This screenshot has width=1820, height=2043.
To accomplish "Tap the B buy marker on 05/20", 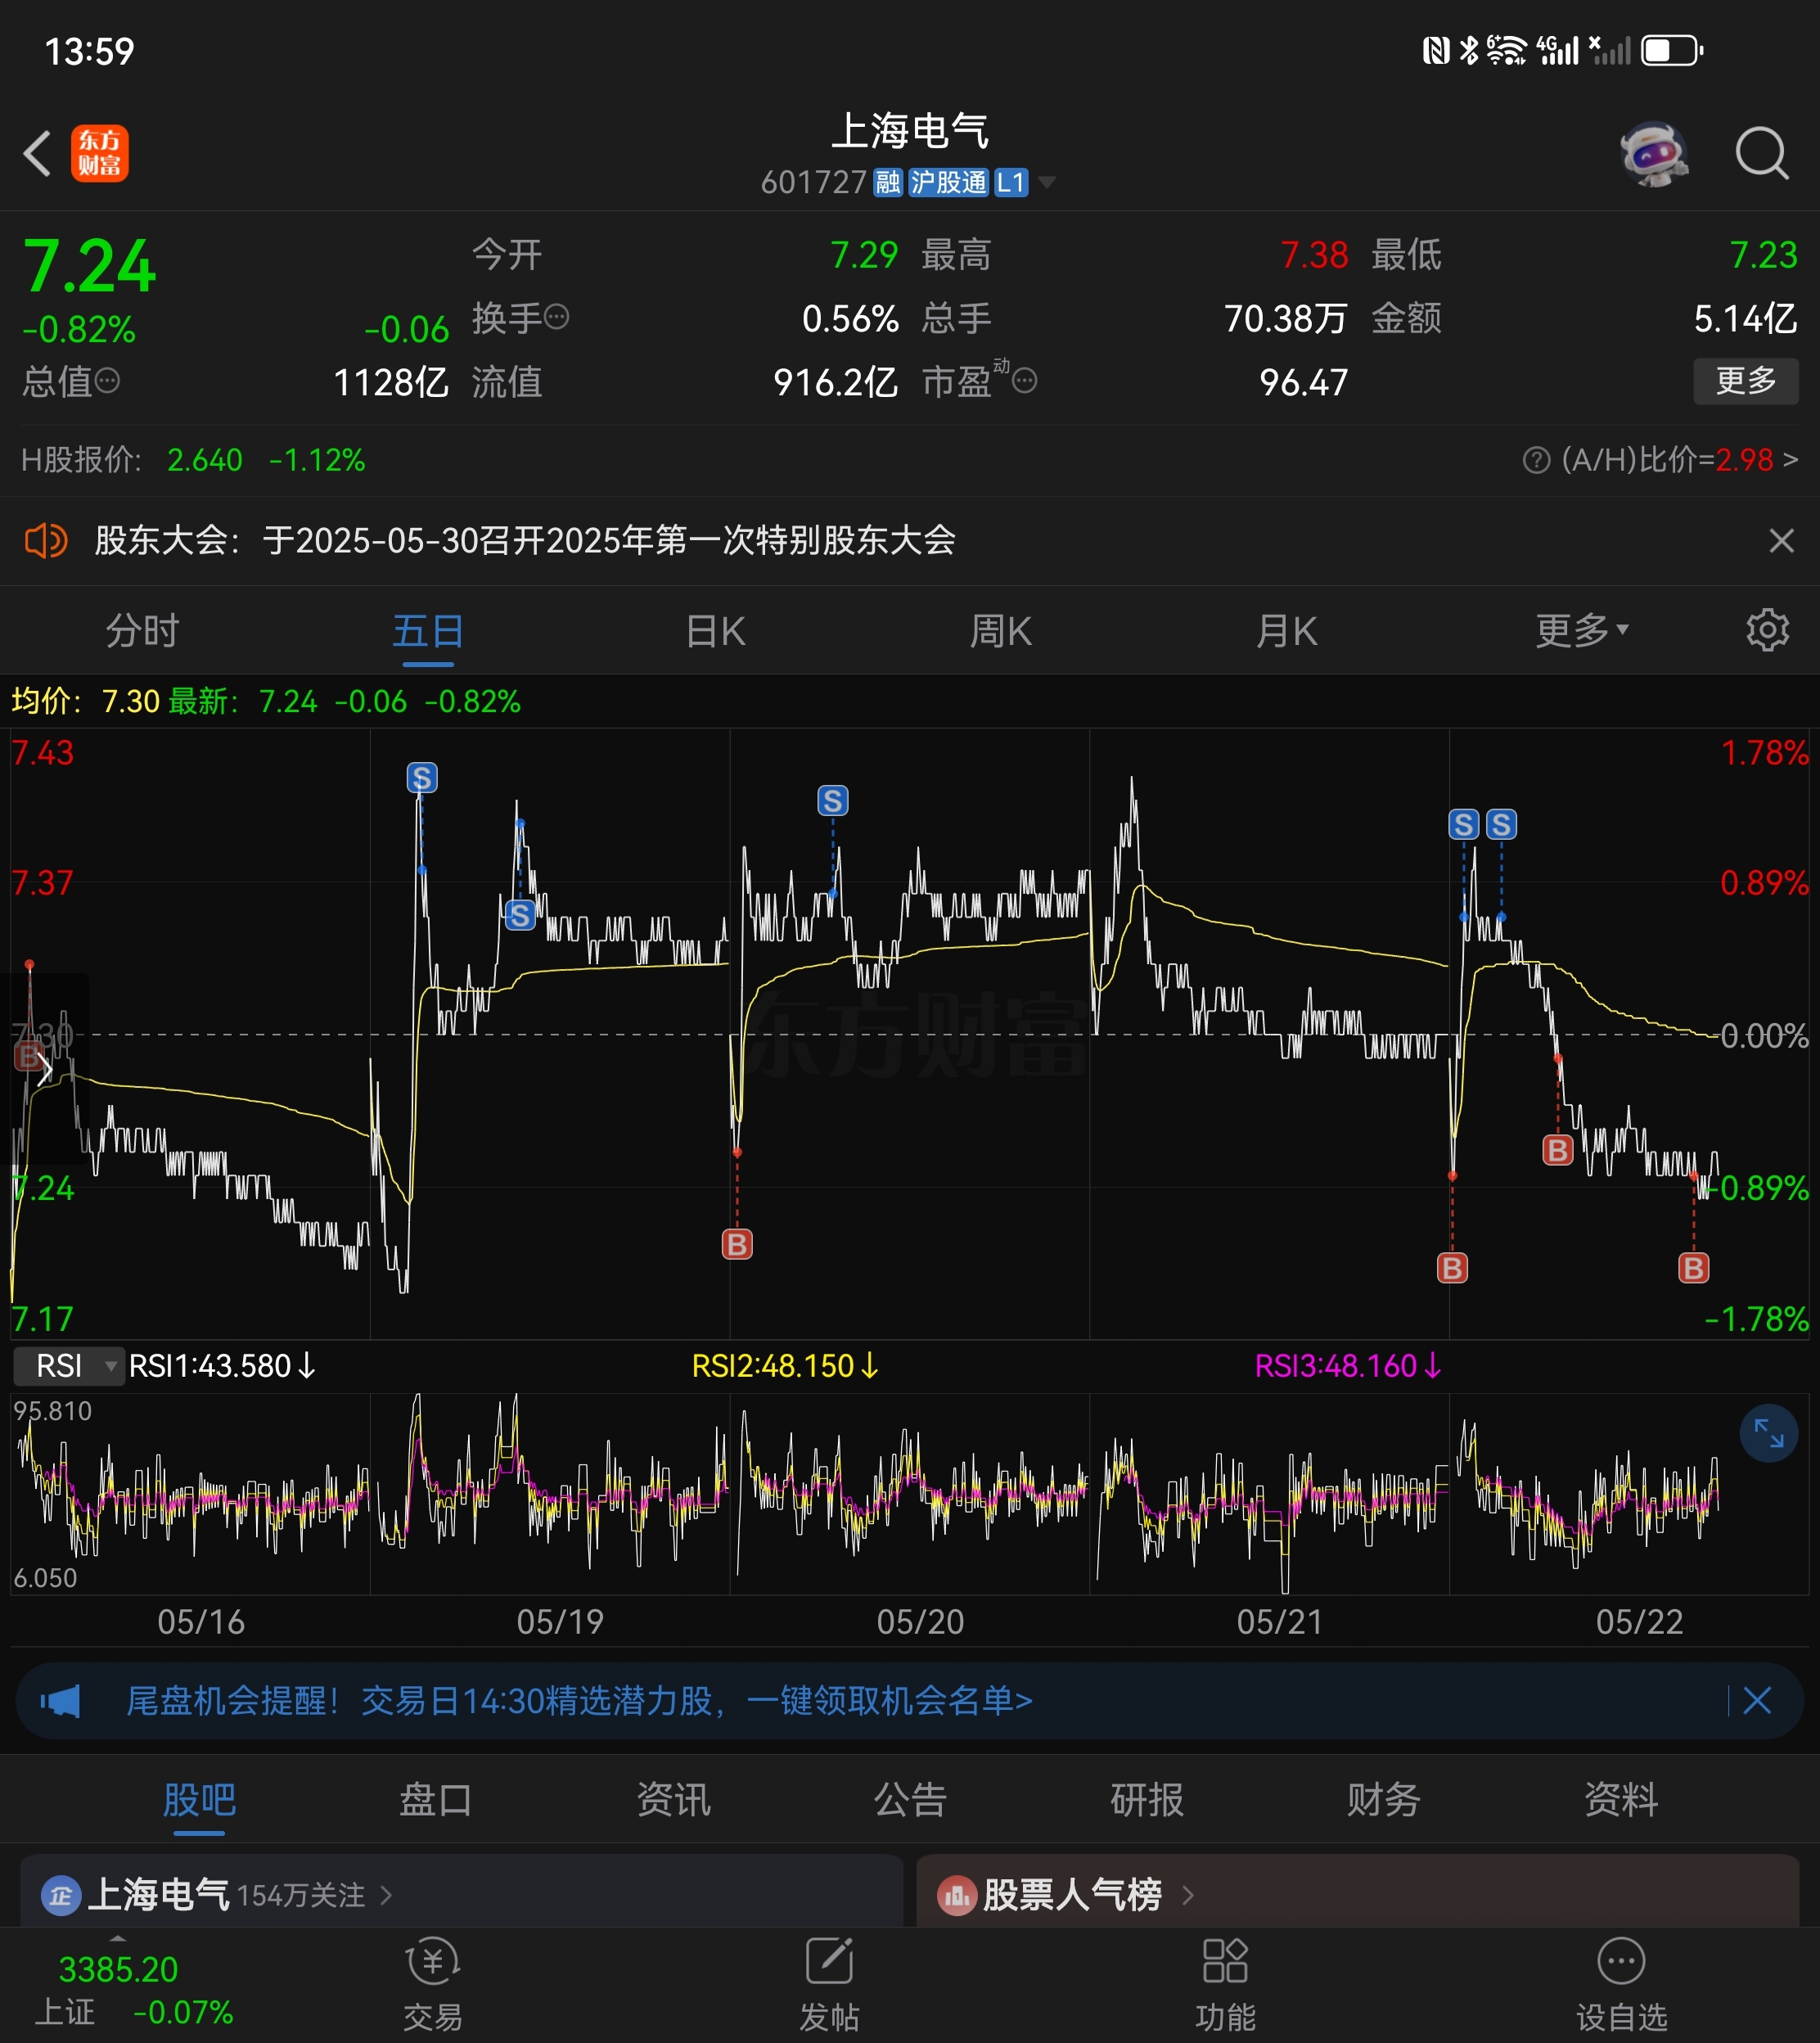I will 737,1244.
